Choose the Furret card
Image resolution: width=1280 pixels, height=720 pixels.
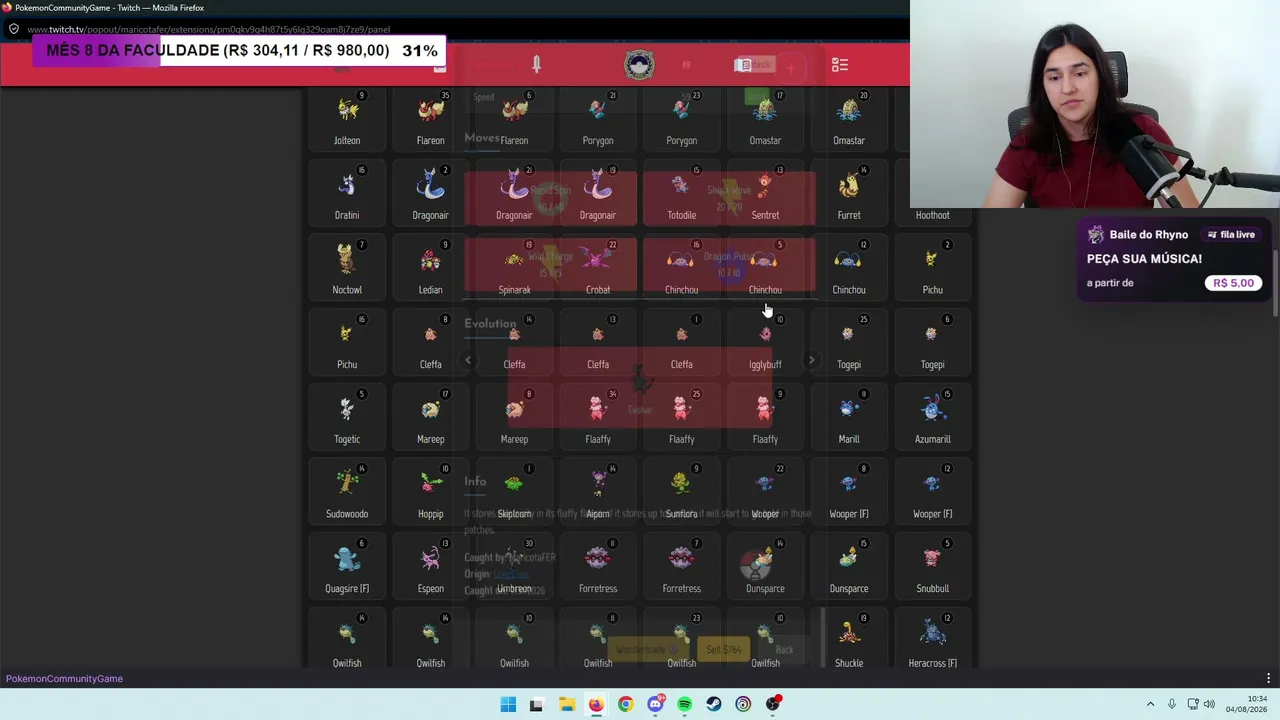click(849, 194)
